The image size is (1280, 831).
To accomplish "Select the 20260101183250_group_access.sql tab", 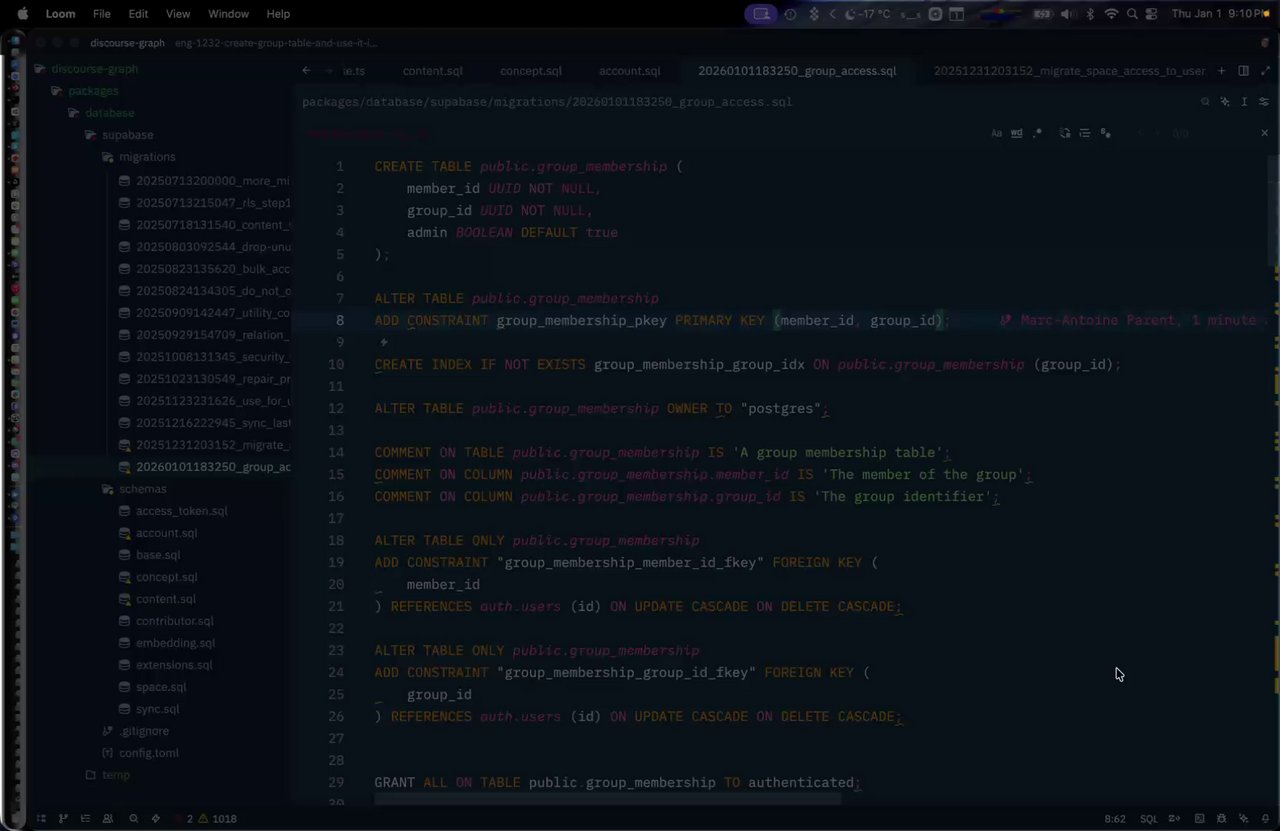I will (x=797, y=71).
